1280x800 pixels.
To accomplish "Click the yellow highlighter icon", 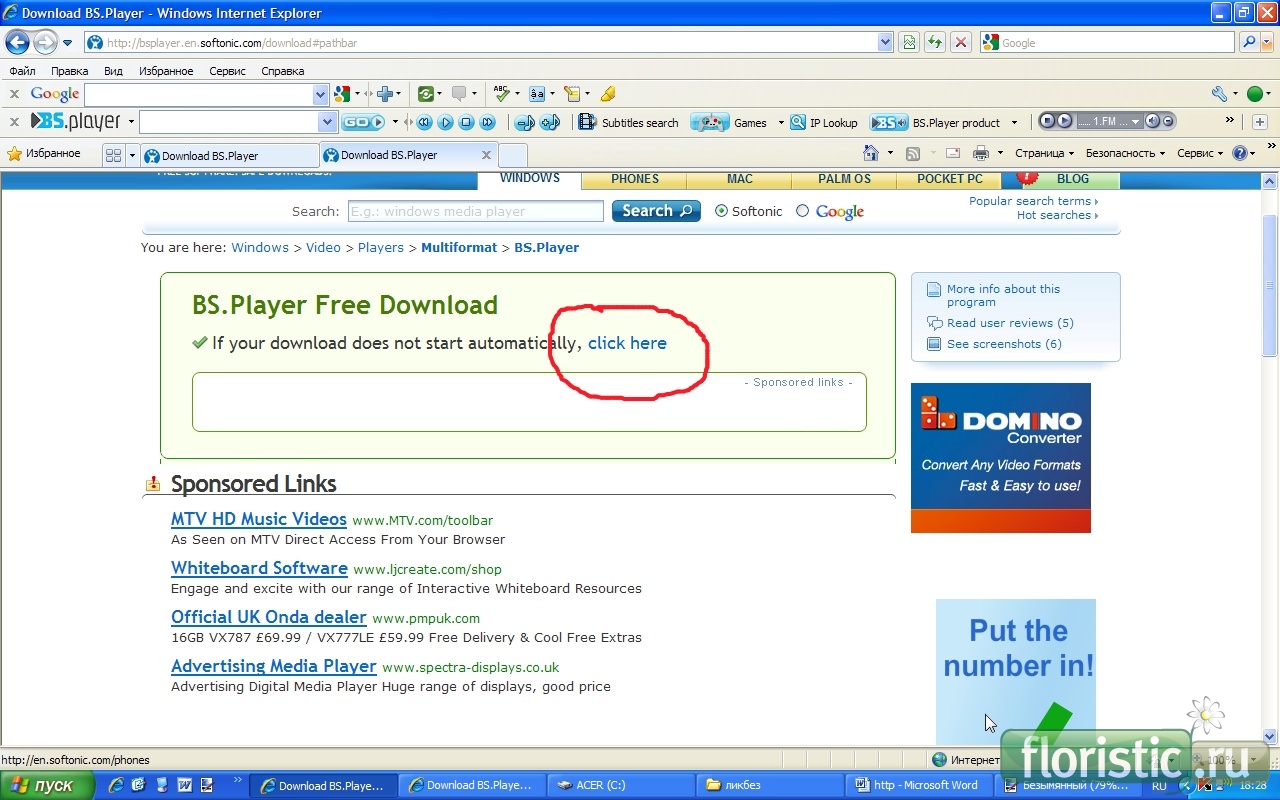I will (607, 94).
